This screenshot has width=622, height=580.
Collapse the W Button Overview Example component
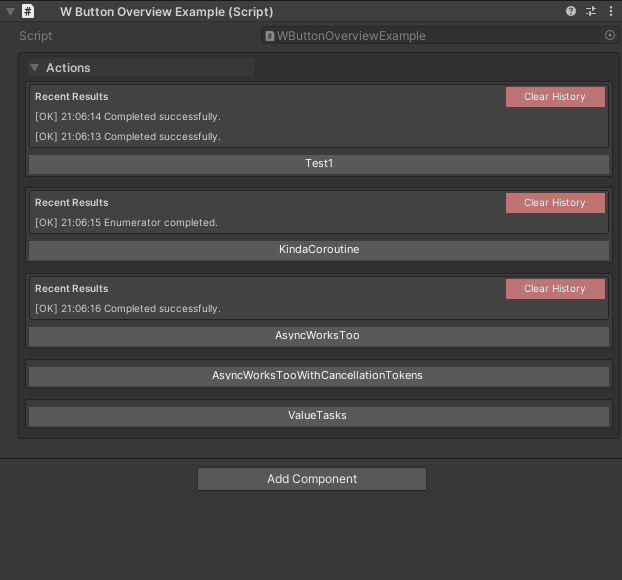(x=10, y=12)
